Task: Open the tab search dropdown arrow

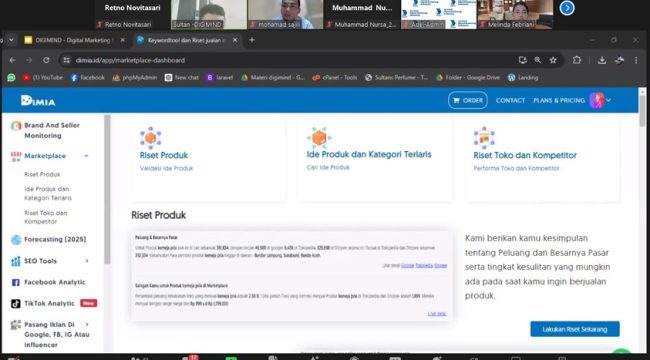Action: 11,40
